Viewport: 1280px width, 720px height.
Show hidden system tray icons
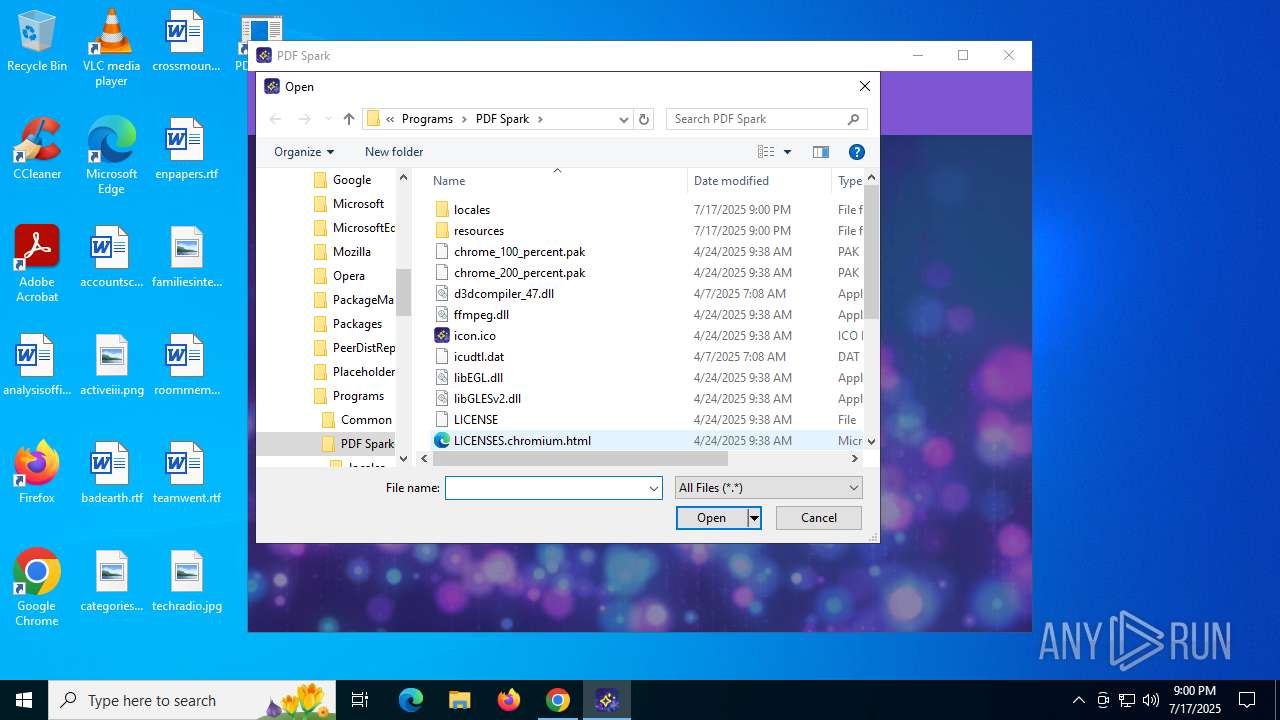(x=1078, y=700)
